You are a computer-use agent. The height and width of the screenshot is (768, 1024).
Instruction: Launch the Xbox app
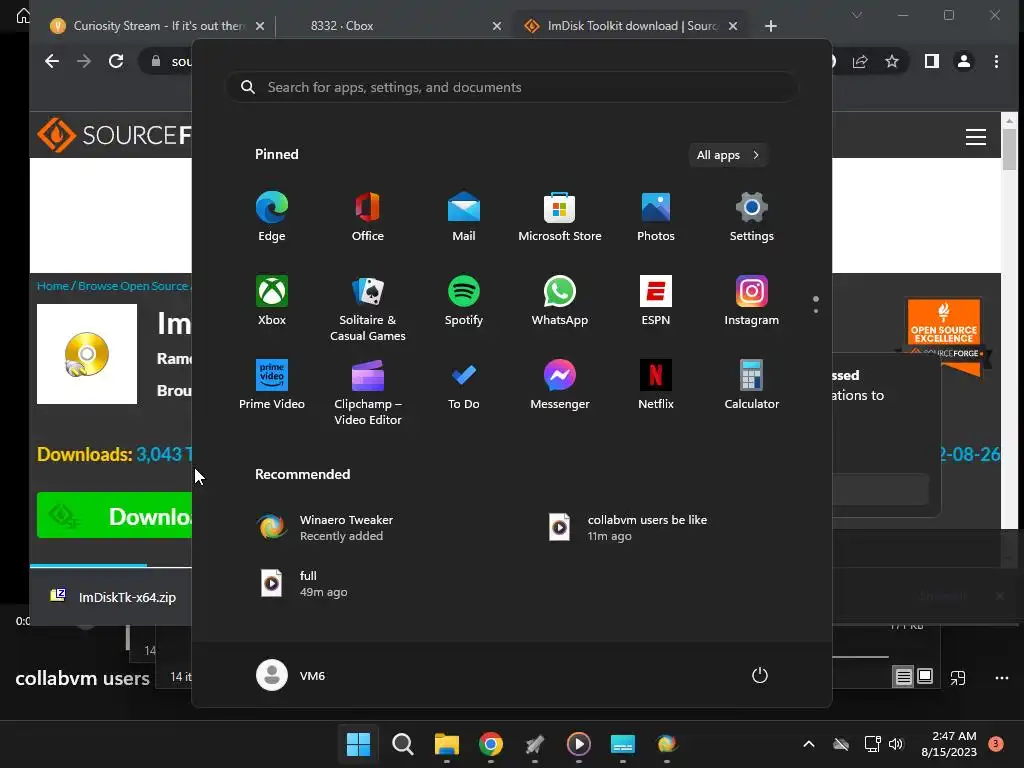click(272, 301)
